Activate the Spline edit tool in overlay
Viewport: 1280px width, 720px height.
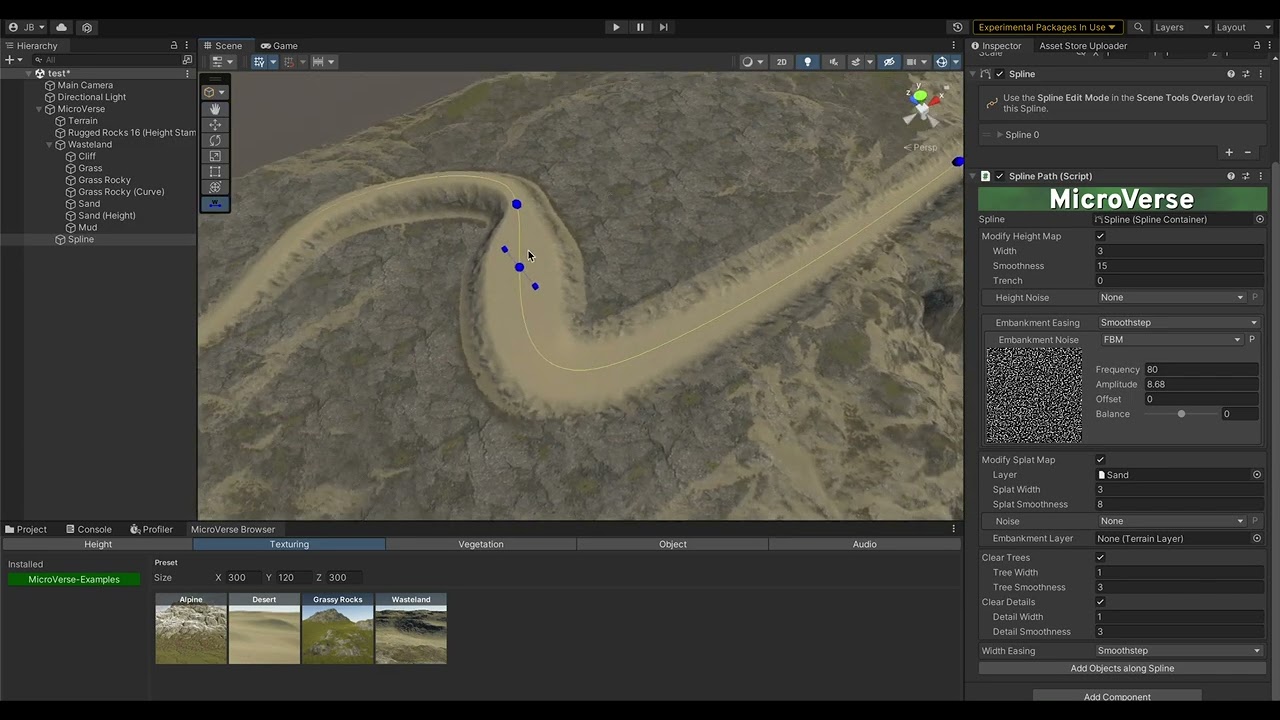click(x=215, y=204)
